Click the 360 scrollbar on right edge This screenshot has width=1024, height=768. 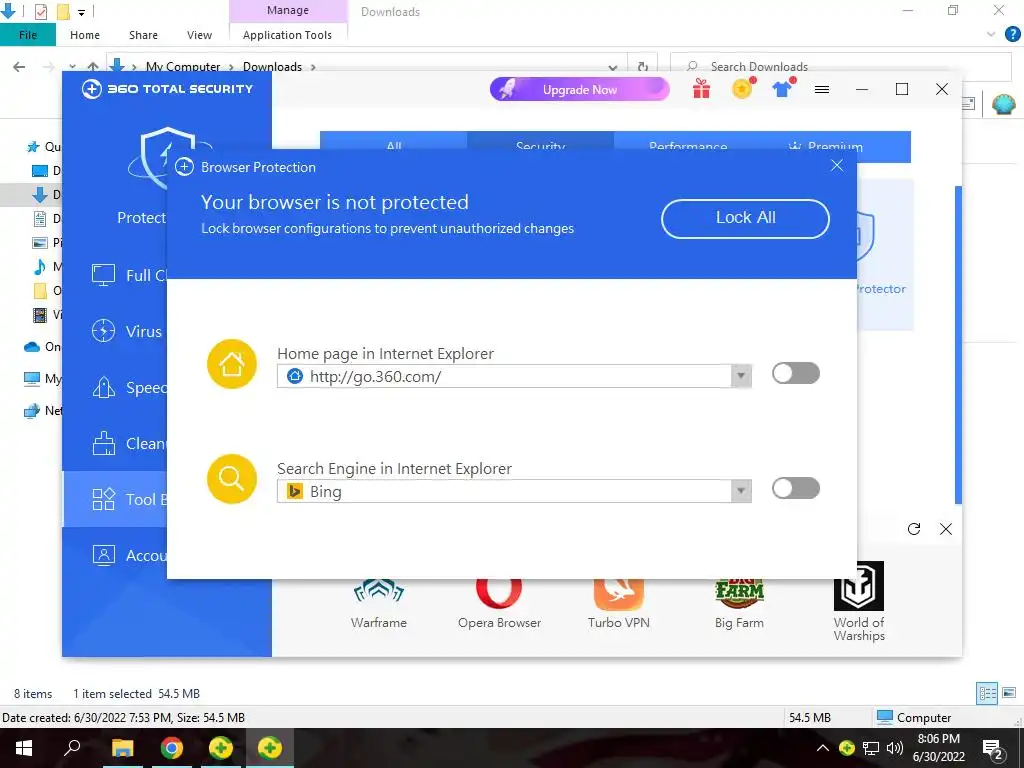click(958, 345)
